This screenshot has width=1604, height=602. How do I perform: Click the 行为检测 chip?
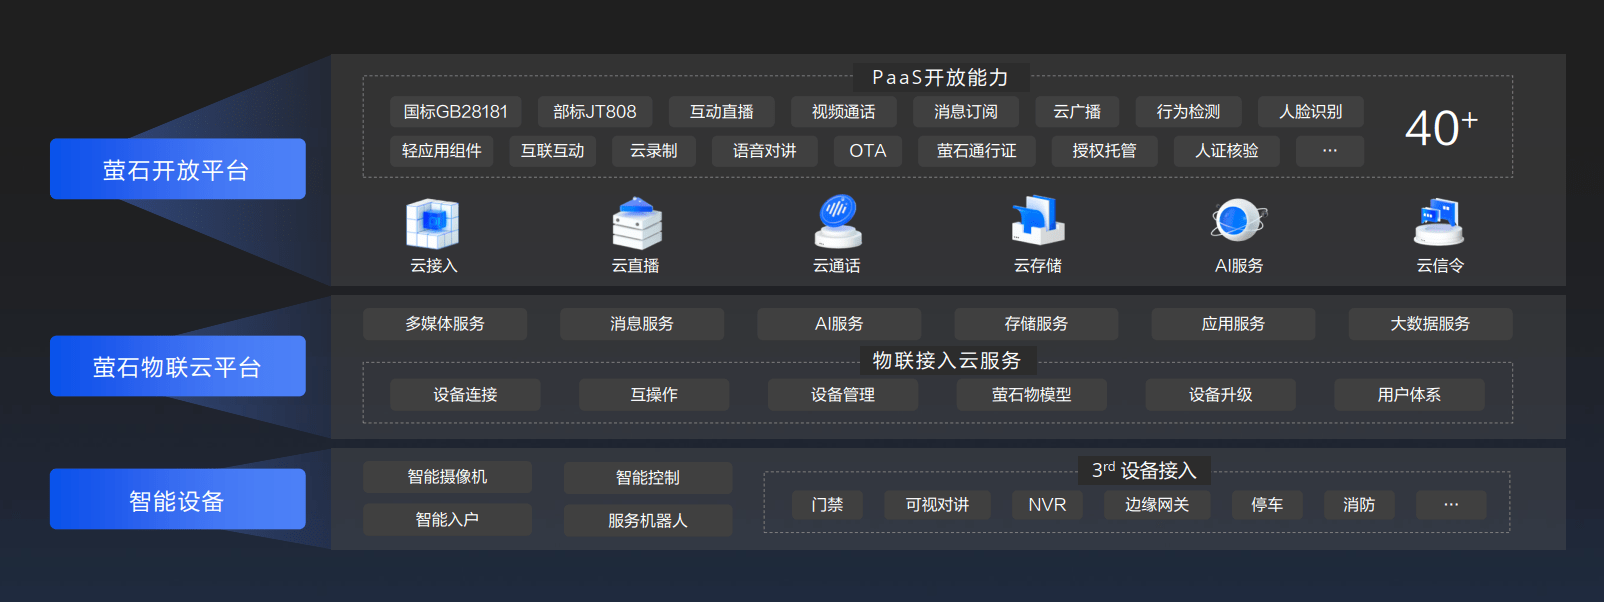tap(1189, 112)
